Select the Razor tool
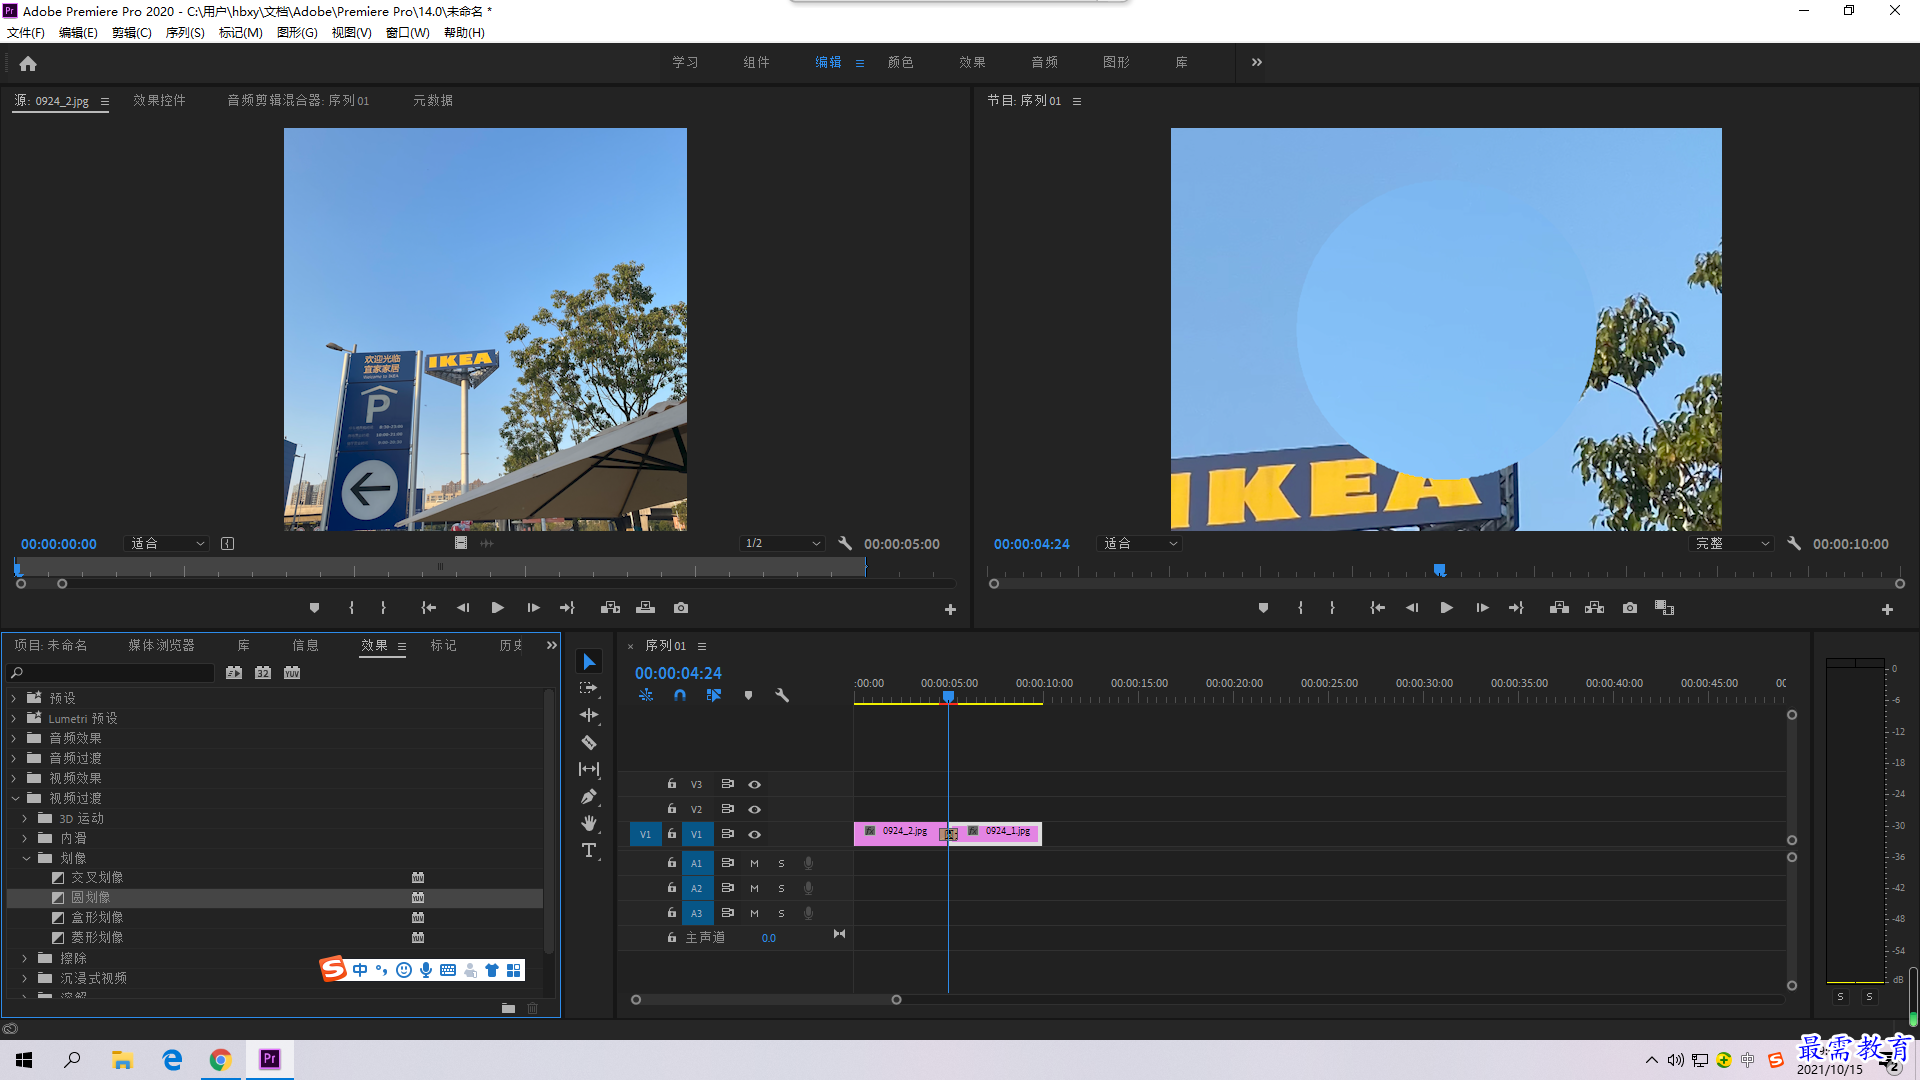1920x1080 pixels. (x=589, y=742)
